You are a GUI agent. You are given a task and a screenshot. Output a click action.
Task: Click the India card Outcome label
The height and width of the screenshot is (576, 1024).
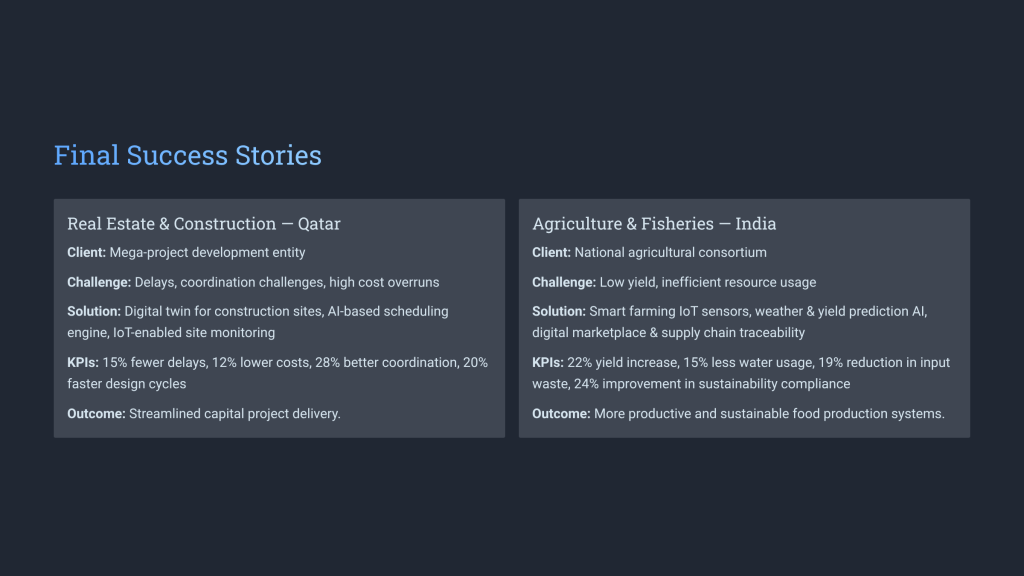(561, 414)
